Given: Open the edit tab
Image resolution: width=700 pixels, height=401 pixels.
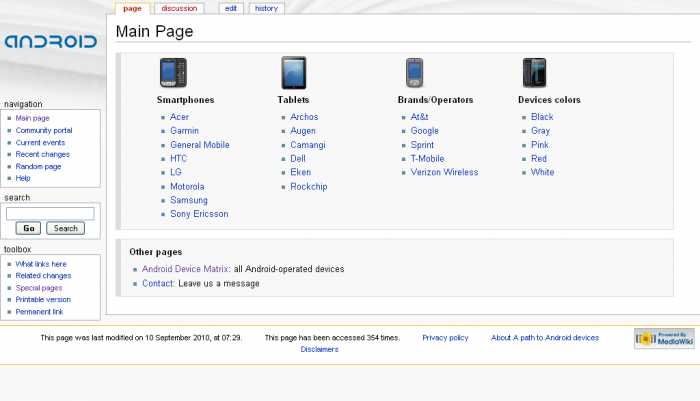Looking at the screenshot, I should 231,8.
